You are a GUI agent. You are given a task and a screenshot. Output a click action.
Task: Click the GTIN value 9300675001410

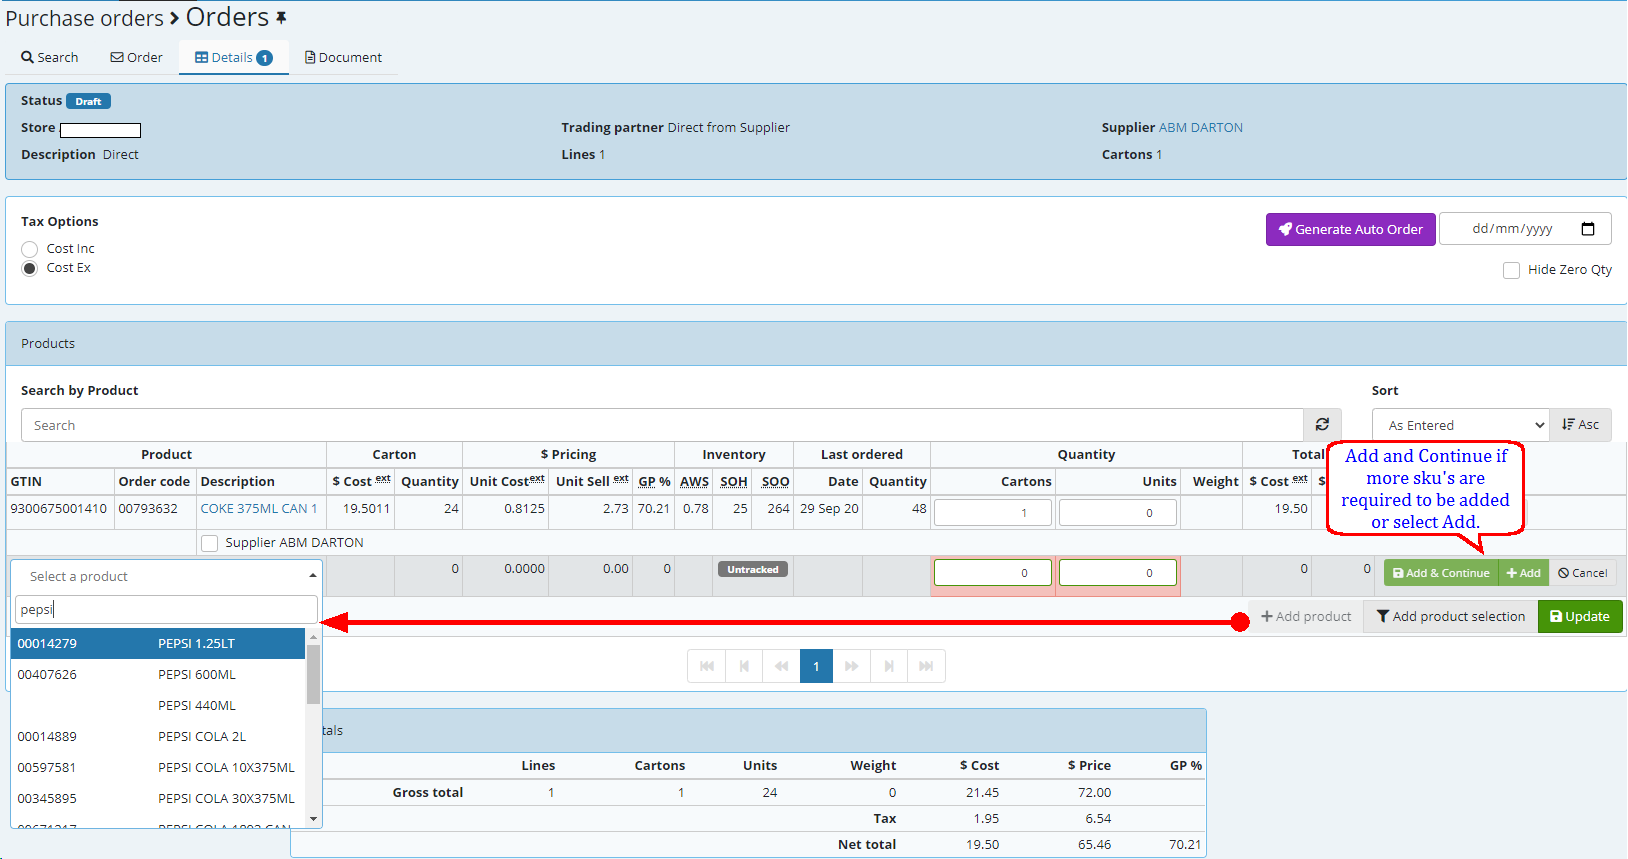point(59,509)
